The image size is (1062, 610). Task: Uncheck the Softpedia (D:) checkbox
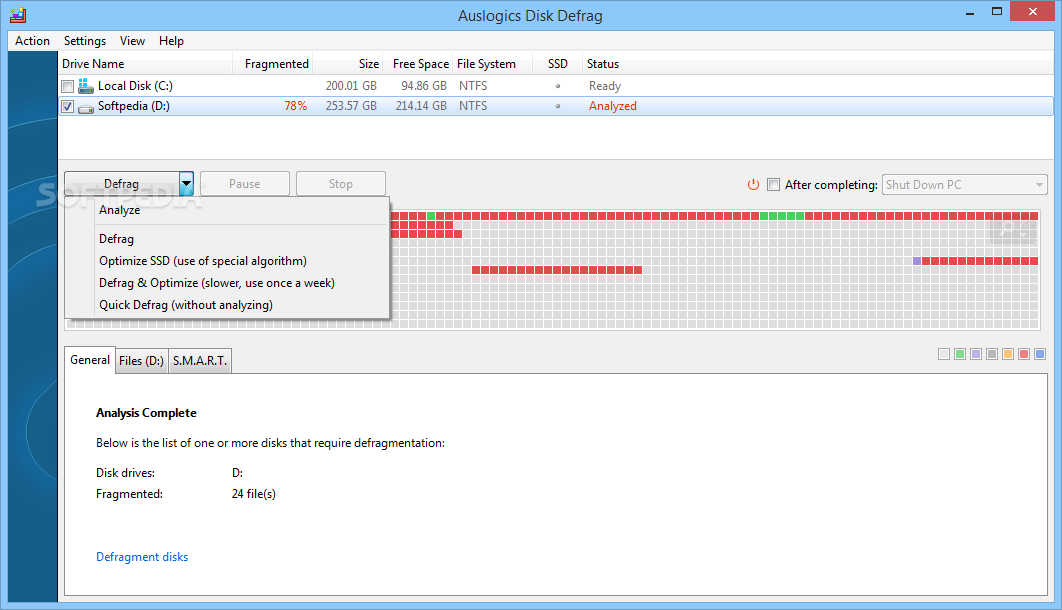67,106
